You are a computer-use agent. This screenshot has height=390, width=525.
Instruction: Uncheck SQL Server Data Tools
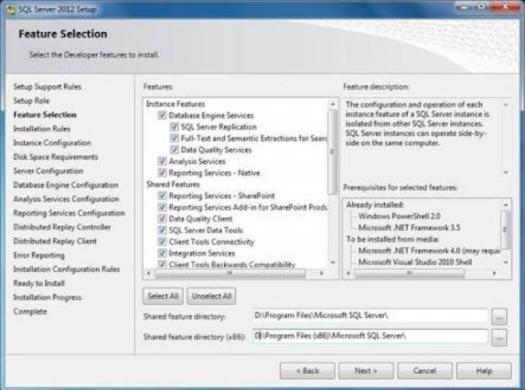click(x=162, y=230)
